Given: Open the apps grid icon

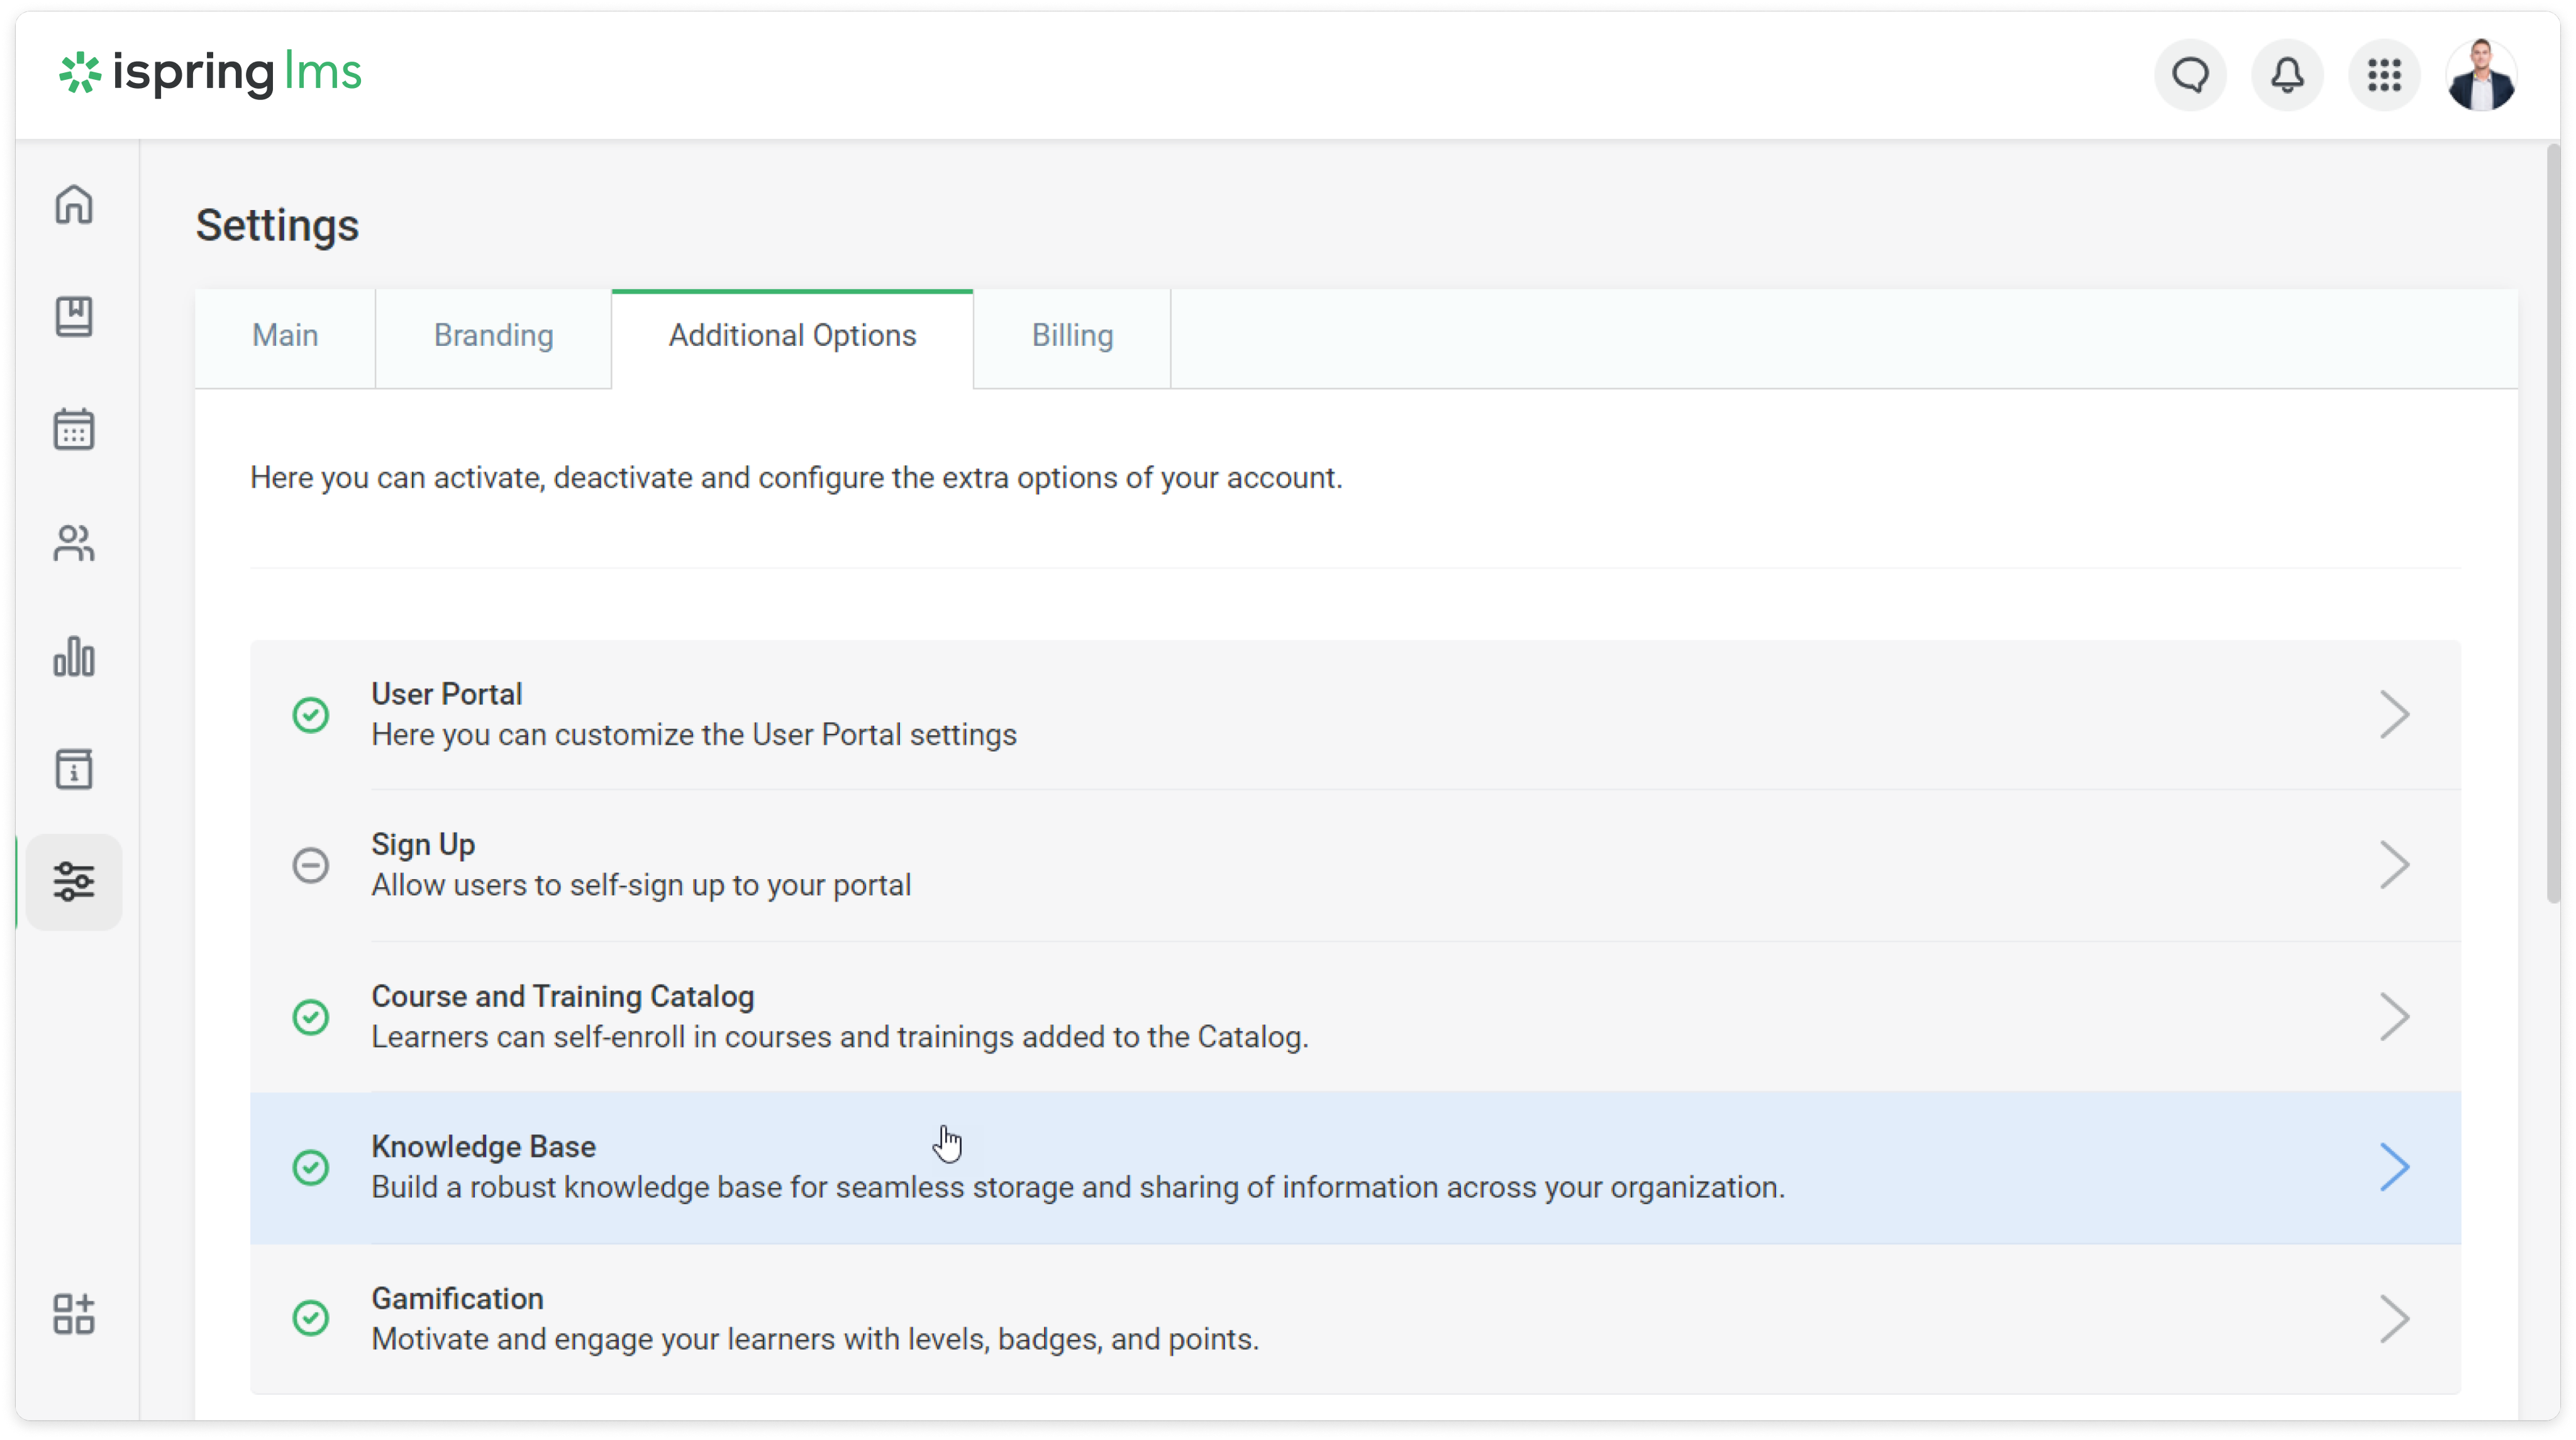Looking at the screenshot, I should tap(2384, 75).
